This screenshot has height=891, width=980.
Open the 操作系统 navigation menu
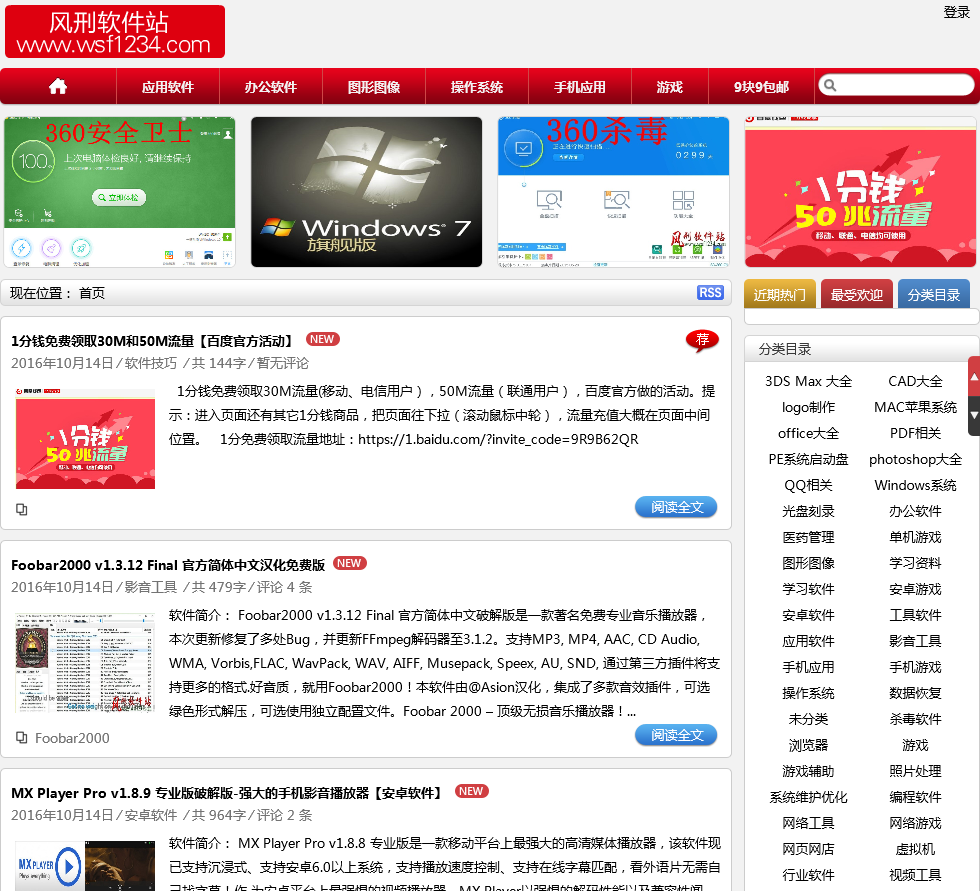click(477, 87)
